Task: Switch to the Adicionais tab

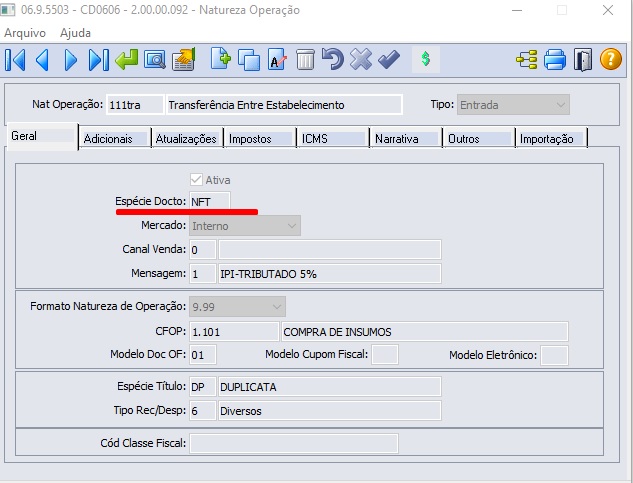Action: (115, 139)
